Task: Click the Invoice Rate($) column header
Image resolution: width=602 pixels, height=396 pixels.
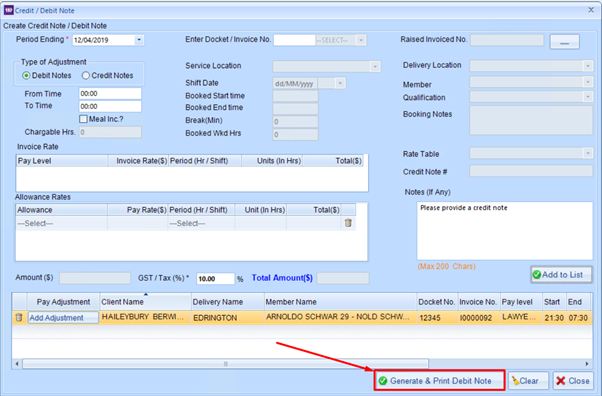Action: pyautogui.click(x=138, y=161)
